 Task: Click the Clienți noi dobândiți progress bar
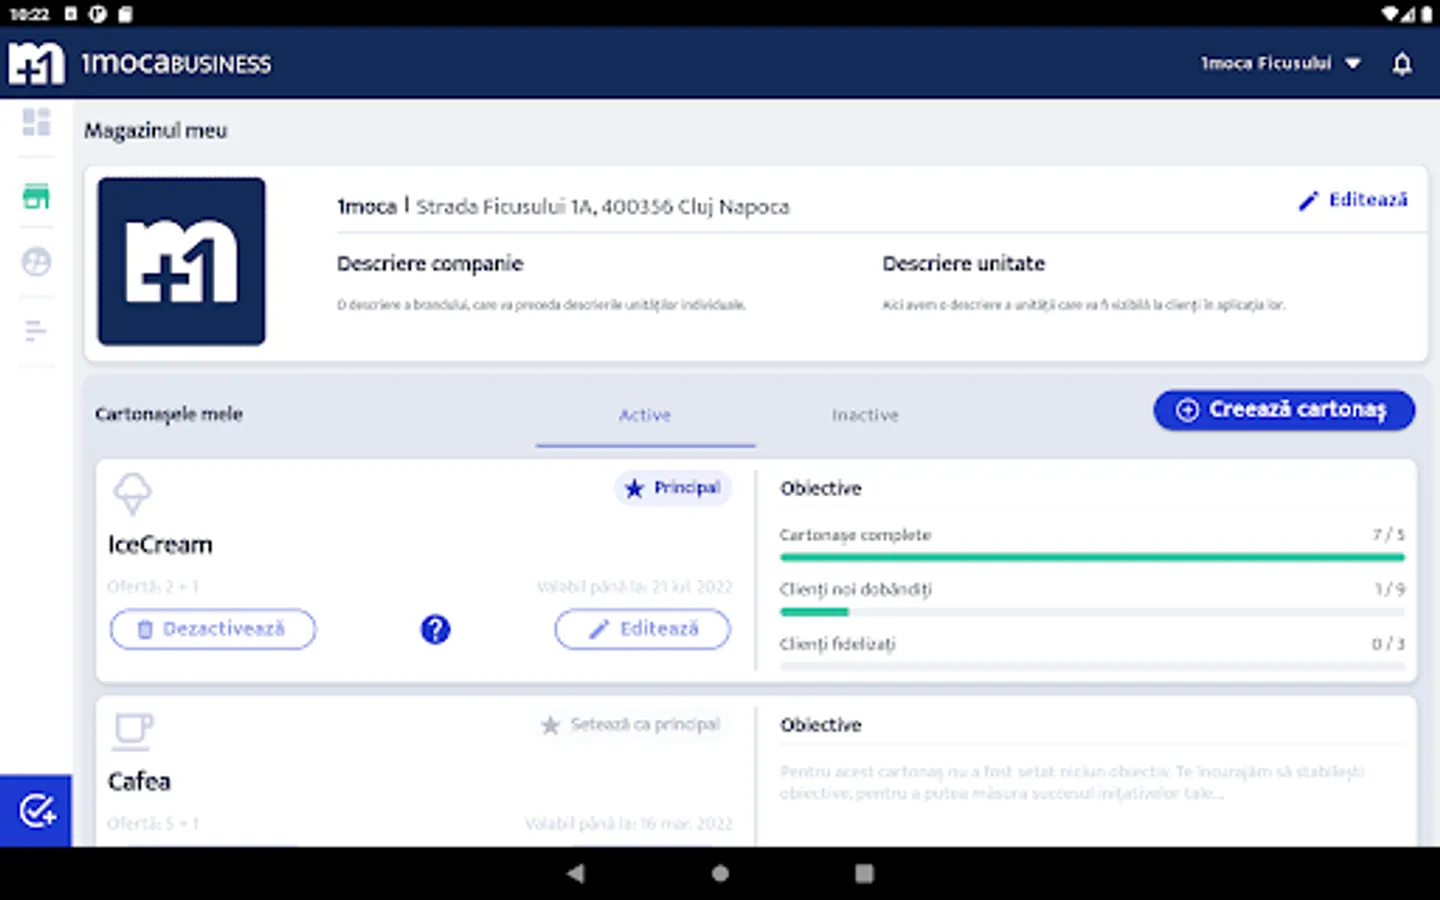pyautogui.click(x=1092, y=611)
